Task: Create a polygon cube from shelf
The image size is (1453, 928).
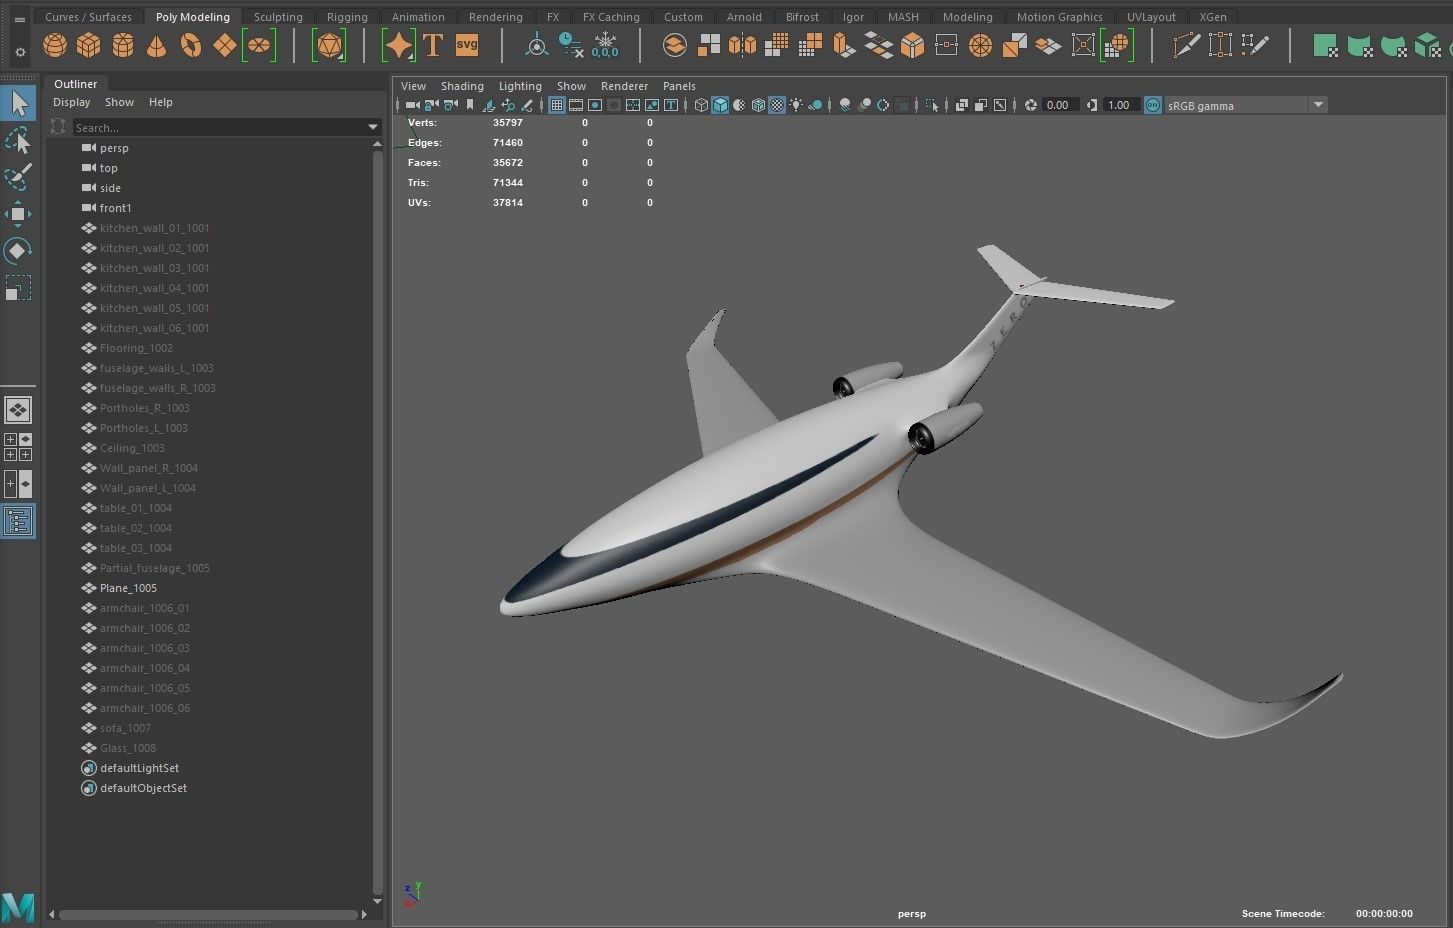Action: click(x=89, y=46)
